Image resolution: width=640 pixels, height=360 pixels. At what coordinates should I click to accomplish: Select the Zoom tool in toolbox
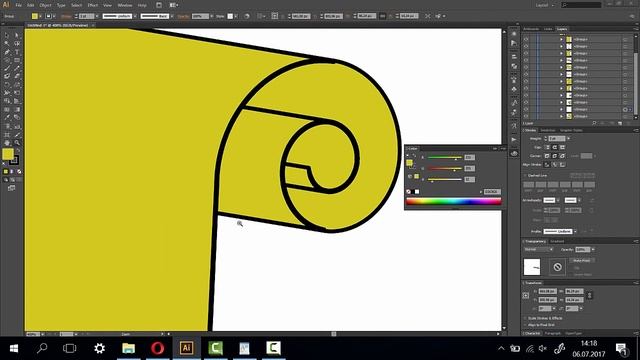click(x=17, y=143)
